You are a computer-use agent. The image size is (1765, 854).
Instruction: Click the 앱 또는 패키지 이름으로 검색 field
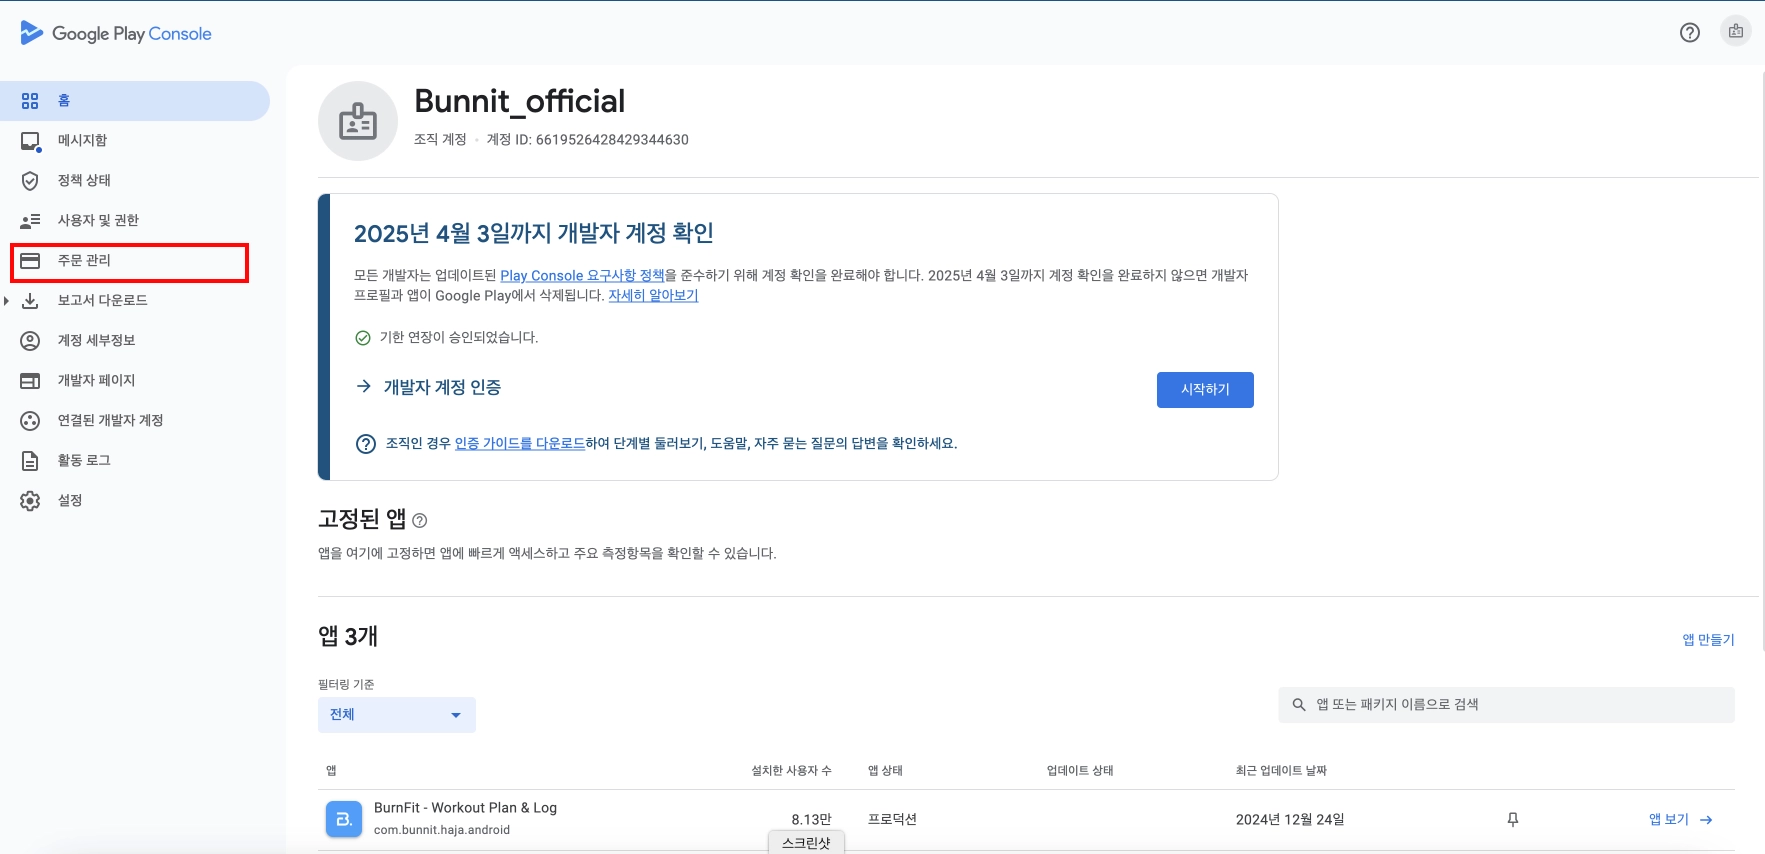click(x=1506, y=705)
